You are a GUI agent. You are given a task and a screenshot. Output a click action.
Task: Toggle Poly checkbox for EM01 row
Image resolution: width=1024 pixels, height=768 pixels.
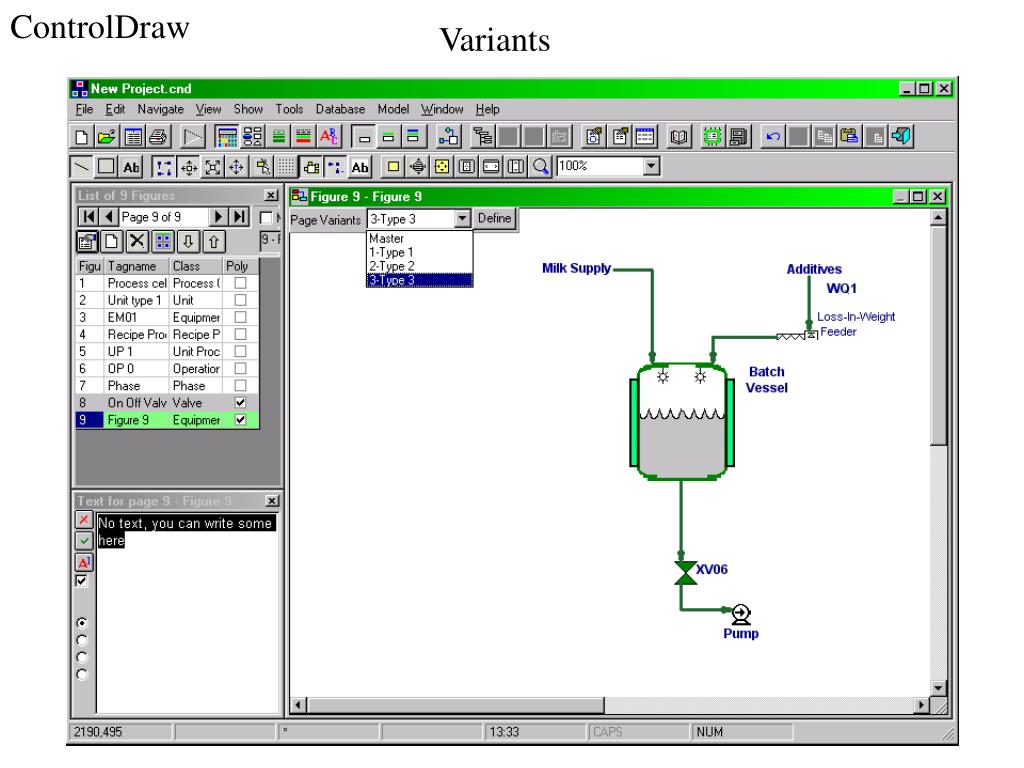pyautogui.click(x=240, y=317)
